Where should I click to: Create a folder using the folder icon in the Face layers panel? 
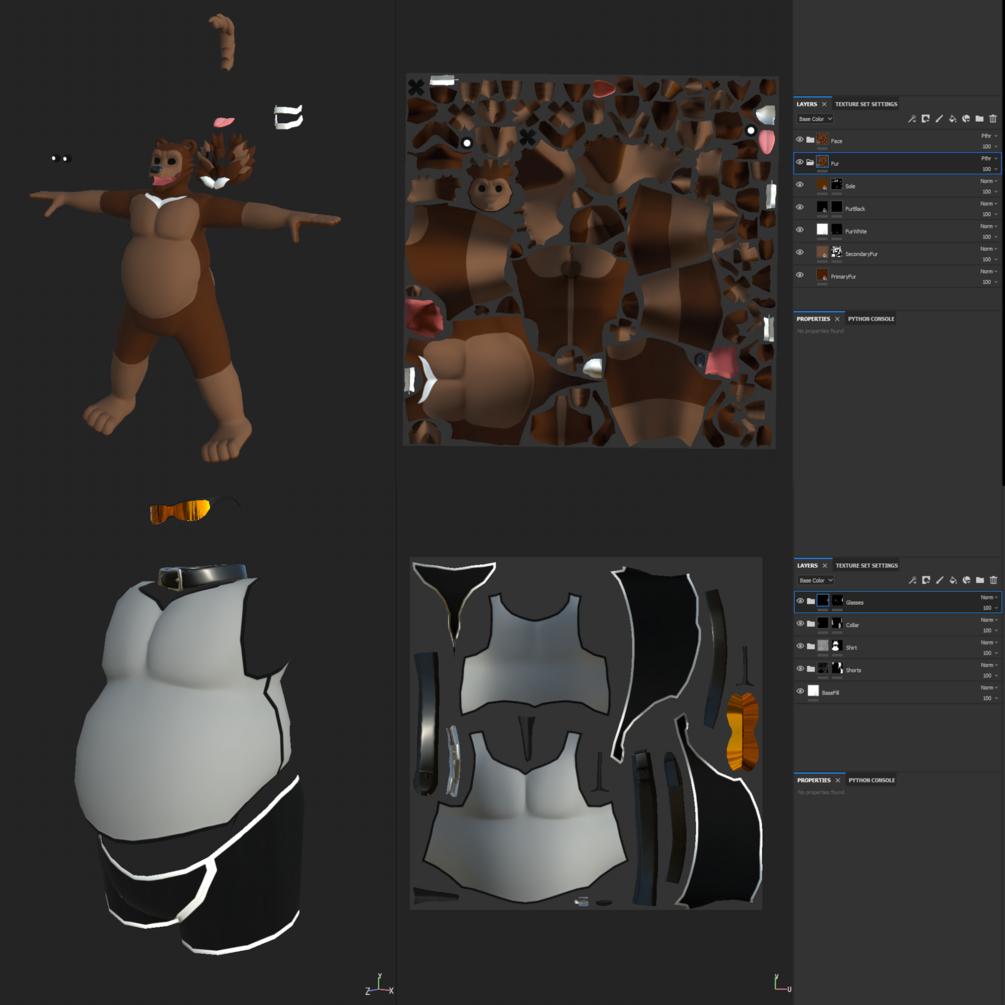click(979, 119)
